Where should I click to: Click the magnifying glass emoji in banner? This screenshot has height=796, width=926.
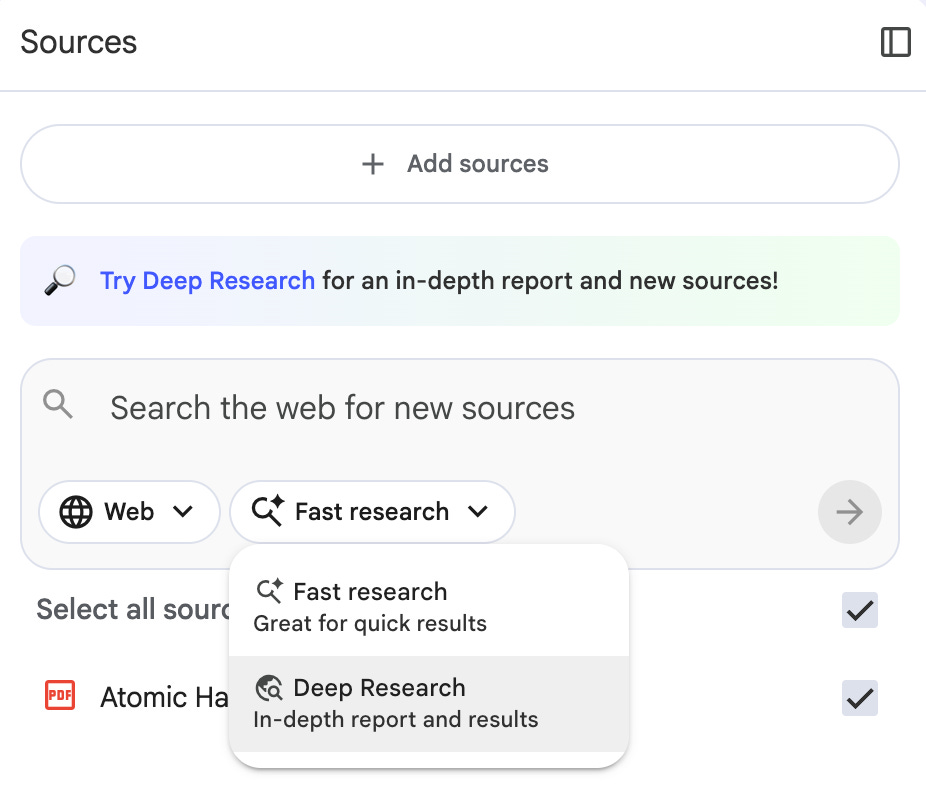coord(60,280)
